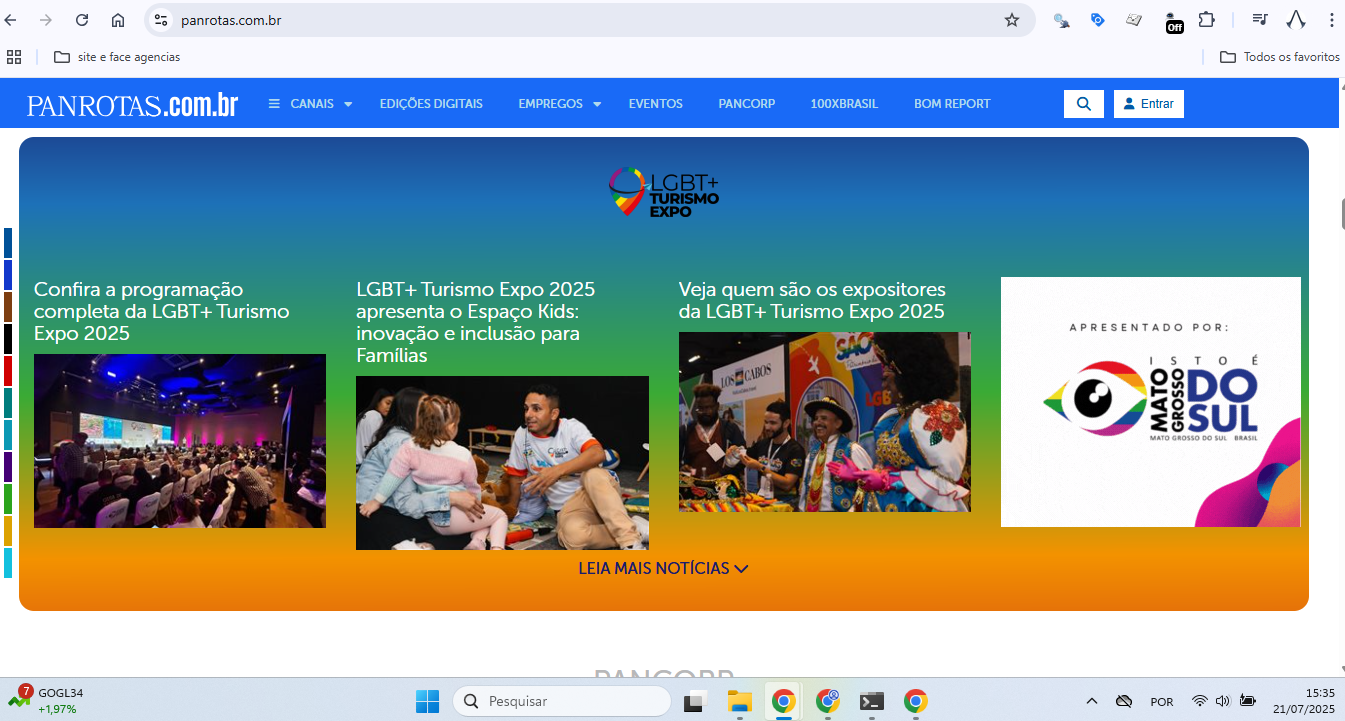1345x721 pixels.
Task: Expand the EMPREGOS dropdown arrow
Action: point(597,104)
